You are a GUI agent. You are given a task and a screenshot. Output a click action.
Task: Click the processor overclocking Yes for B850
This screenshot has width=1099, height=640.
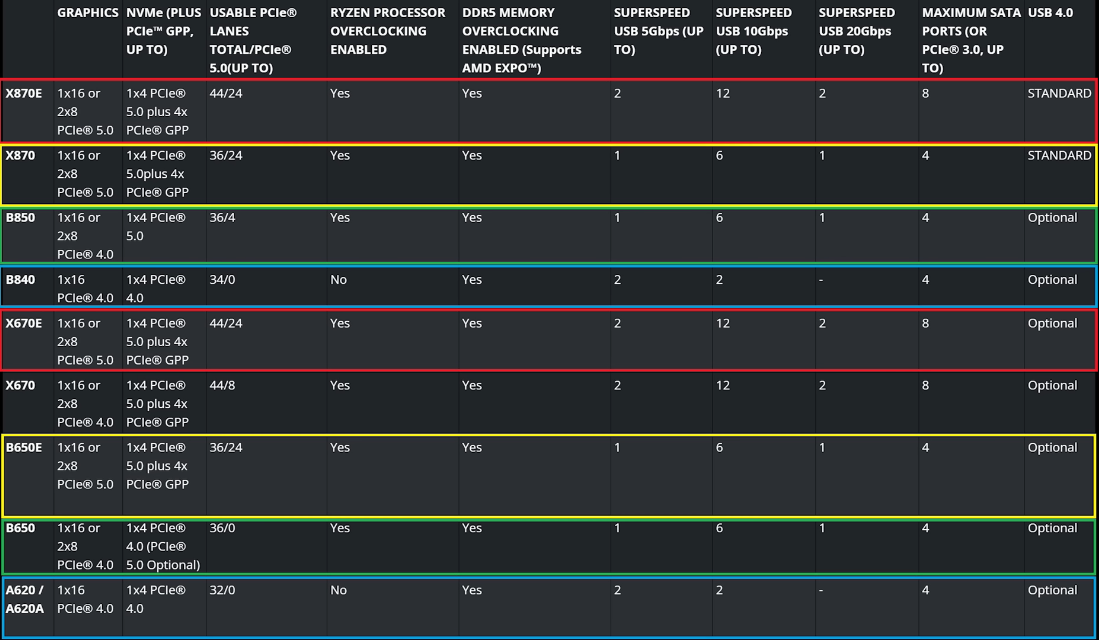click(x=340, y=217)
